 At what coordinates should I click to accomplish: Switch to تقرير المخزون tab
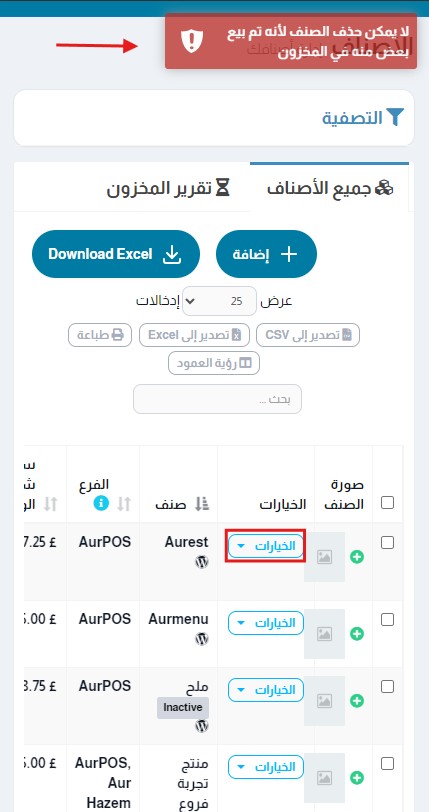click(x=168, y=188)
